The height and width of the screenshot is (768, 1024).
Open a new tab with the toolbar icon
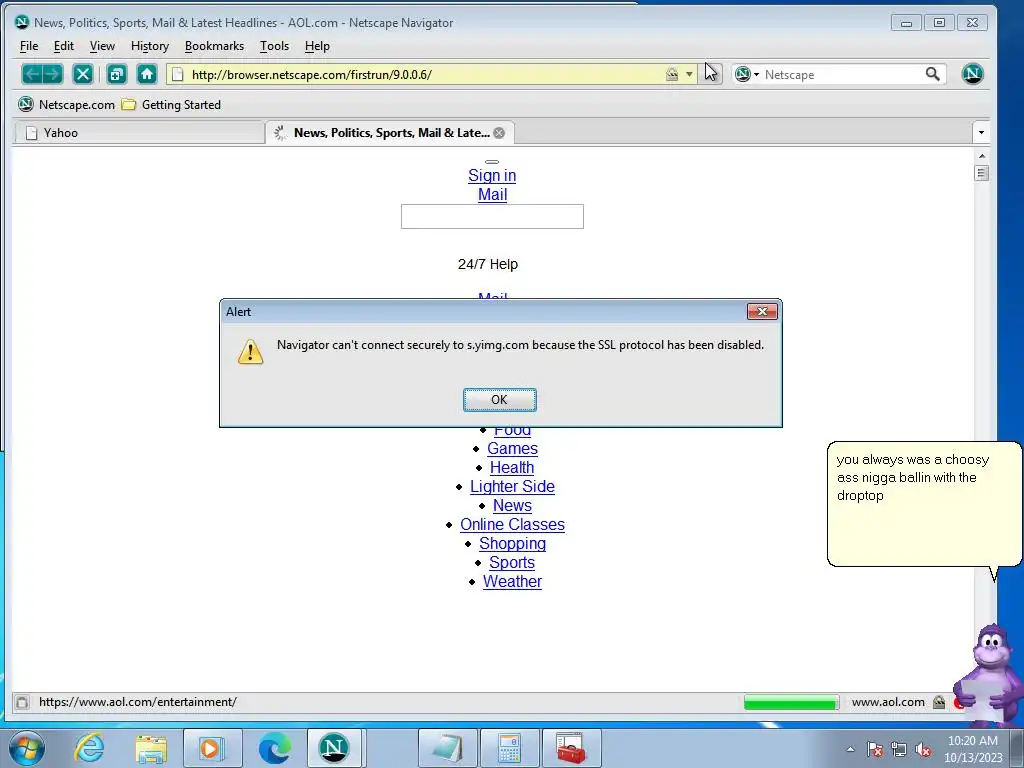pos(116,74)
